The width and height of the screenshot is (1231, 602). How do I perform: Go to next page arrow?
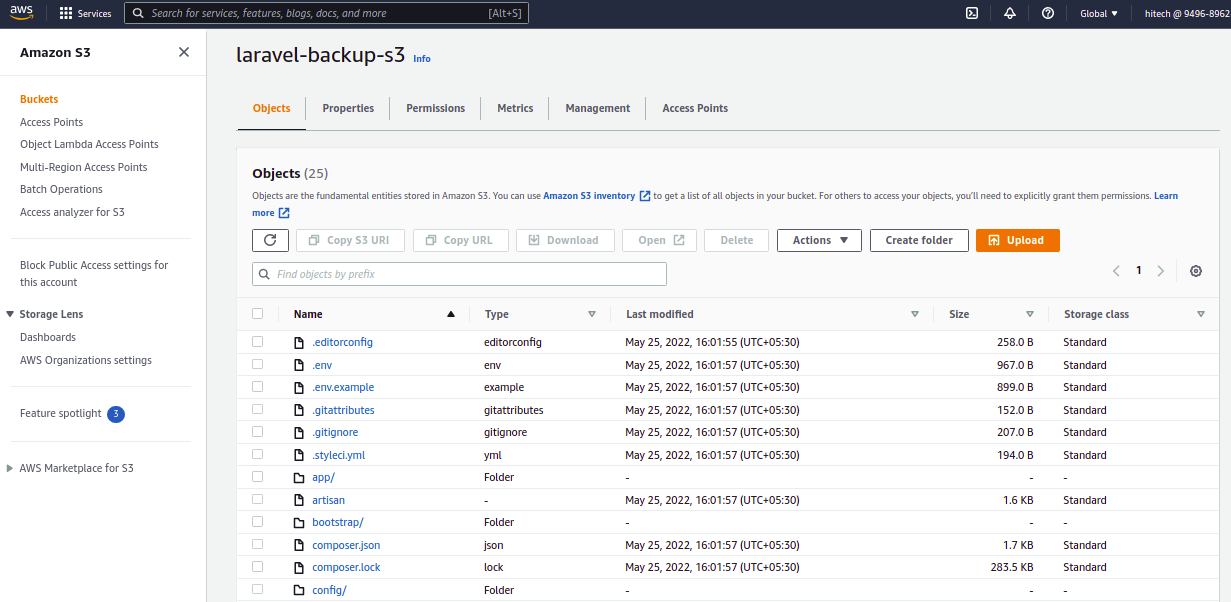pyautogui.click(x=1160, y=271)
